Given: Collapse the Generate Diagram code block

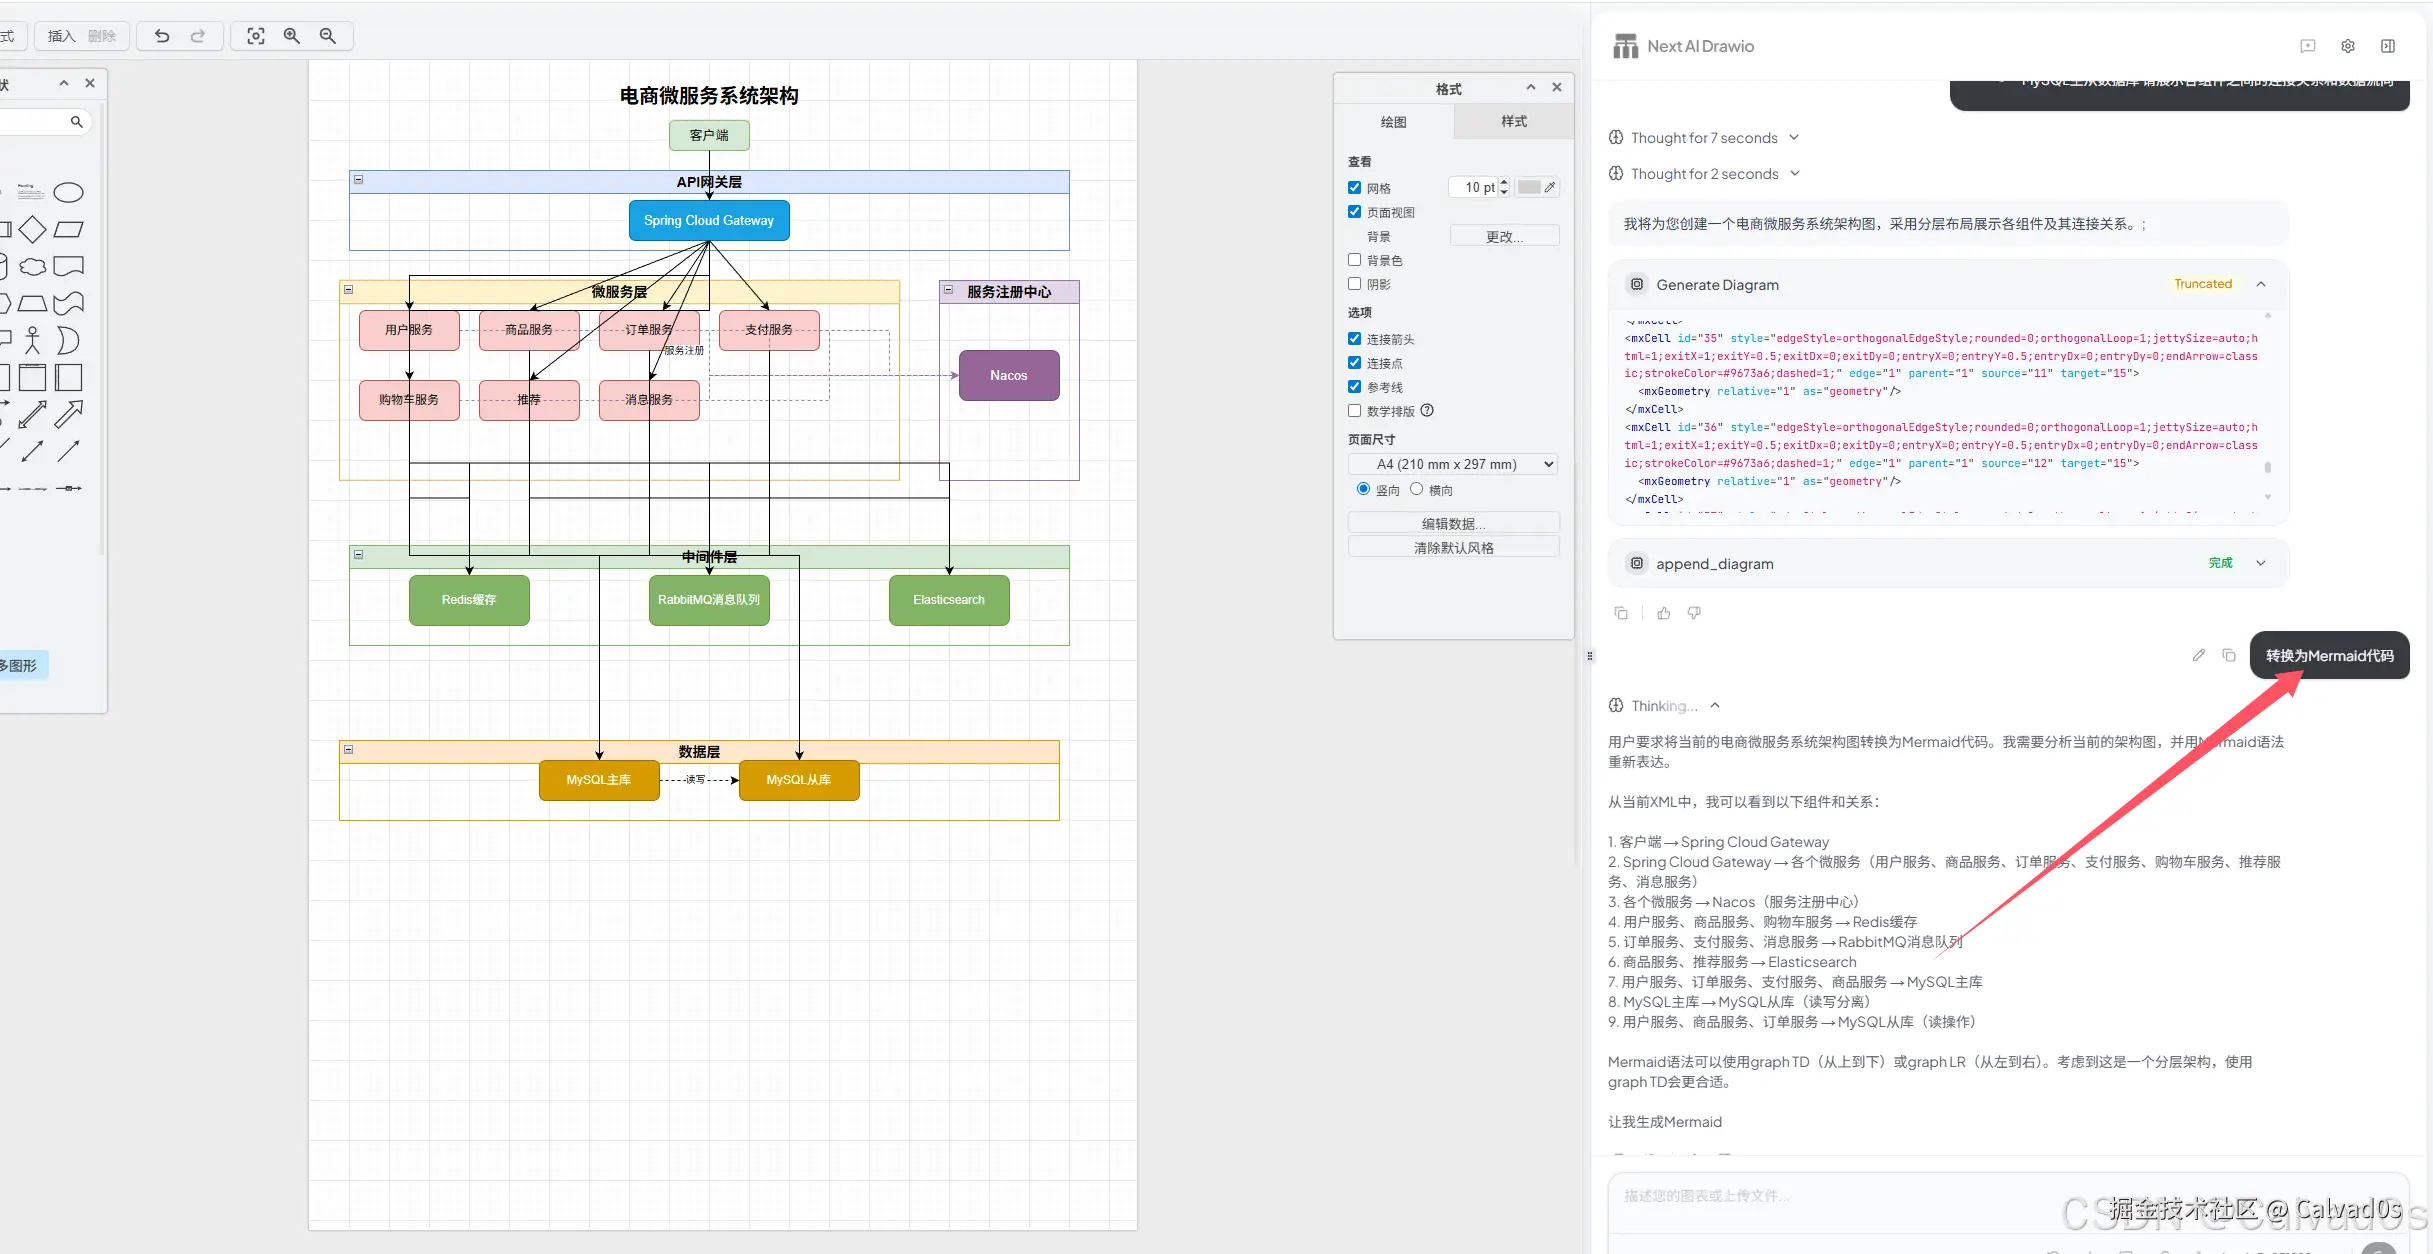Looking at the screenshot, I should pyautogui.click(x=2261, y=284).
